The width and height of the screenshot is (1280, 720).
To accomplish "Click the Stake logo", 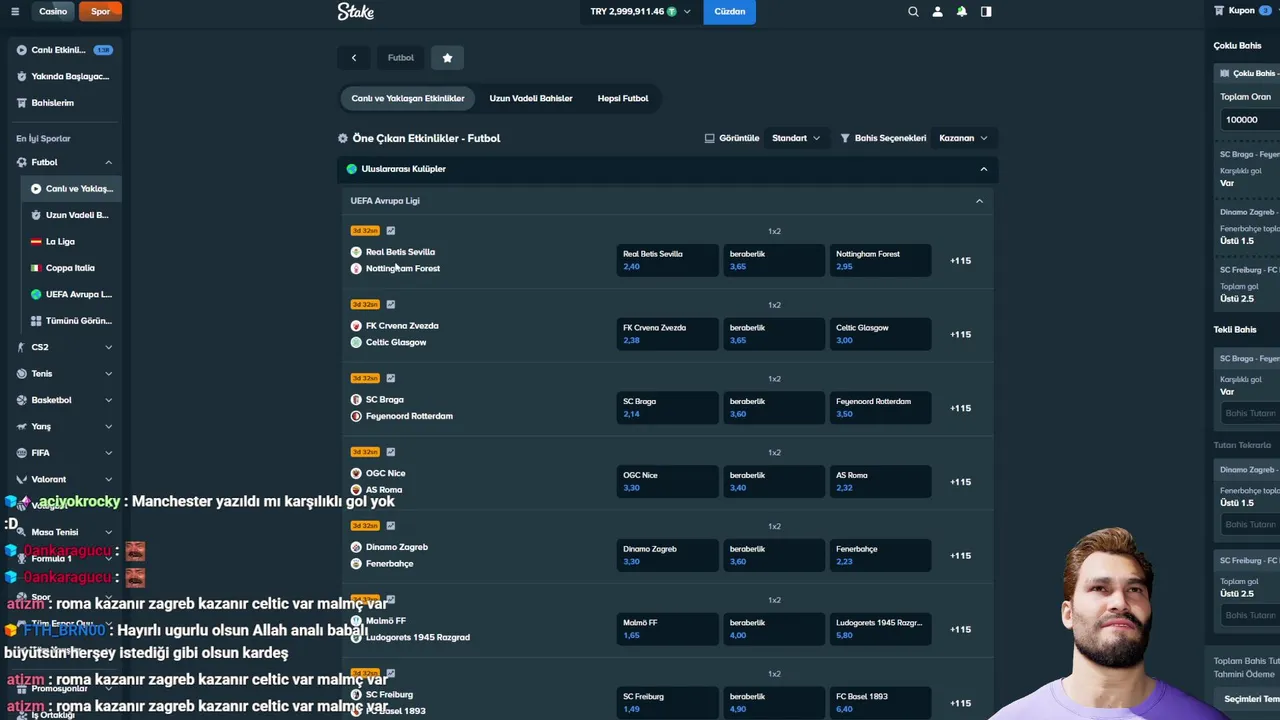I will [x=355, y=12].
